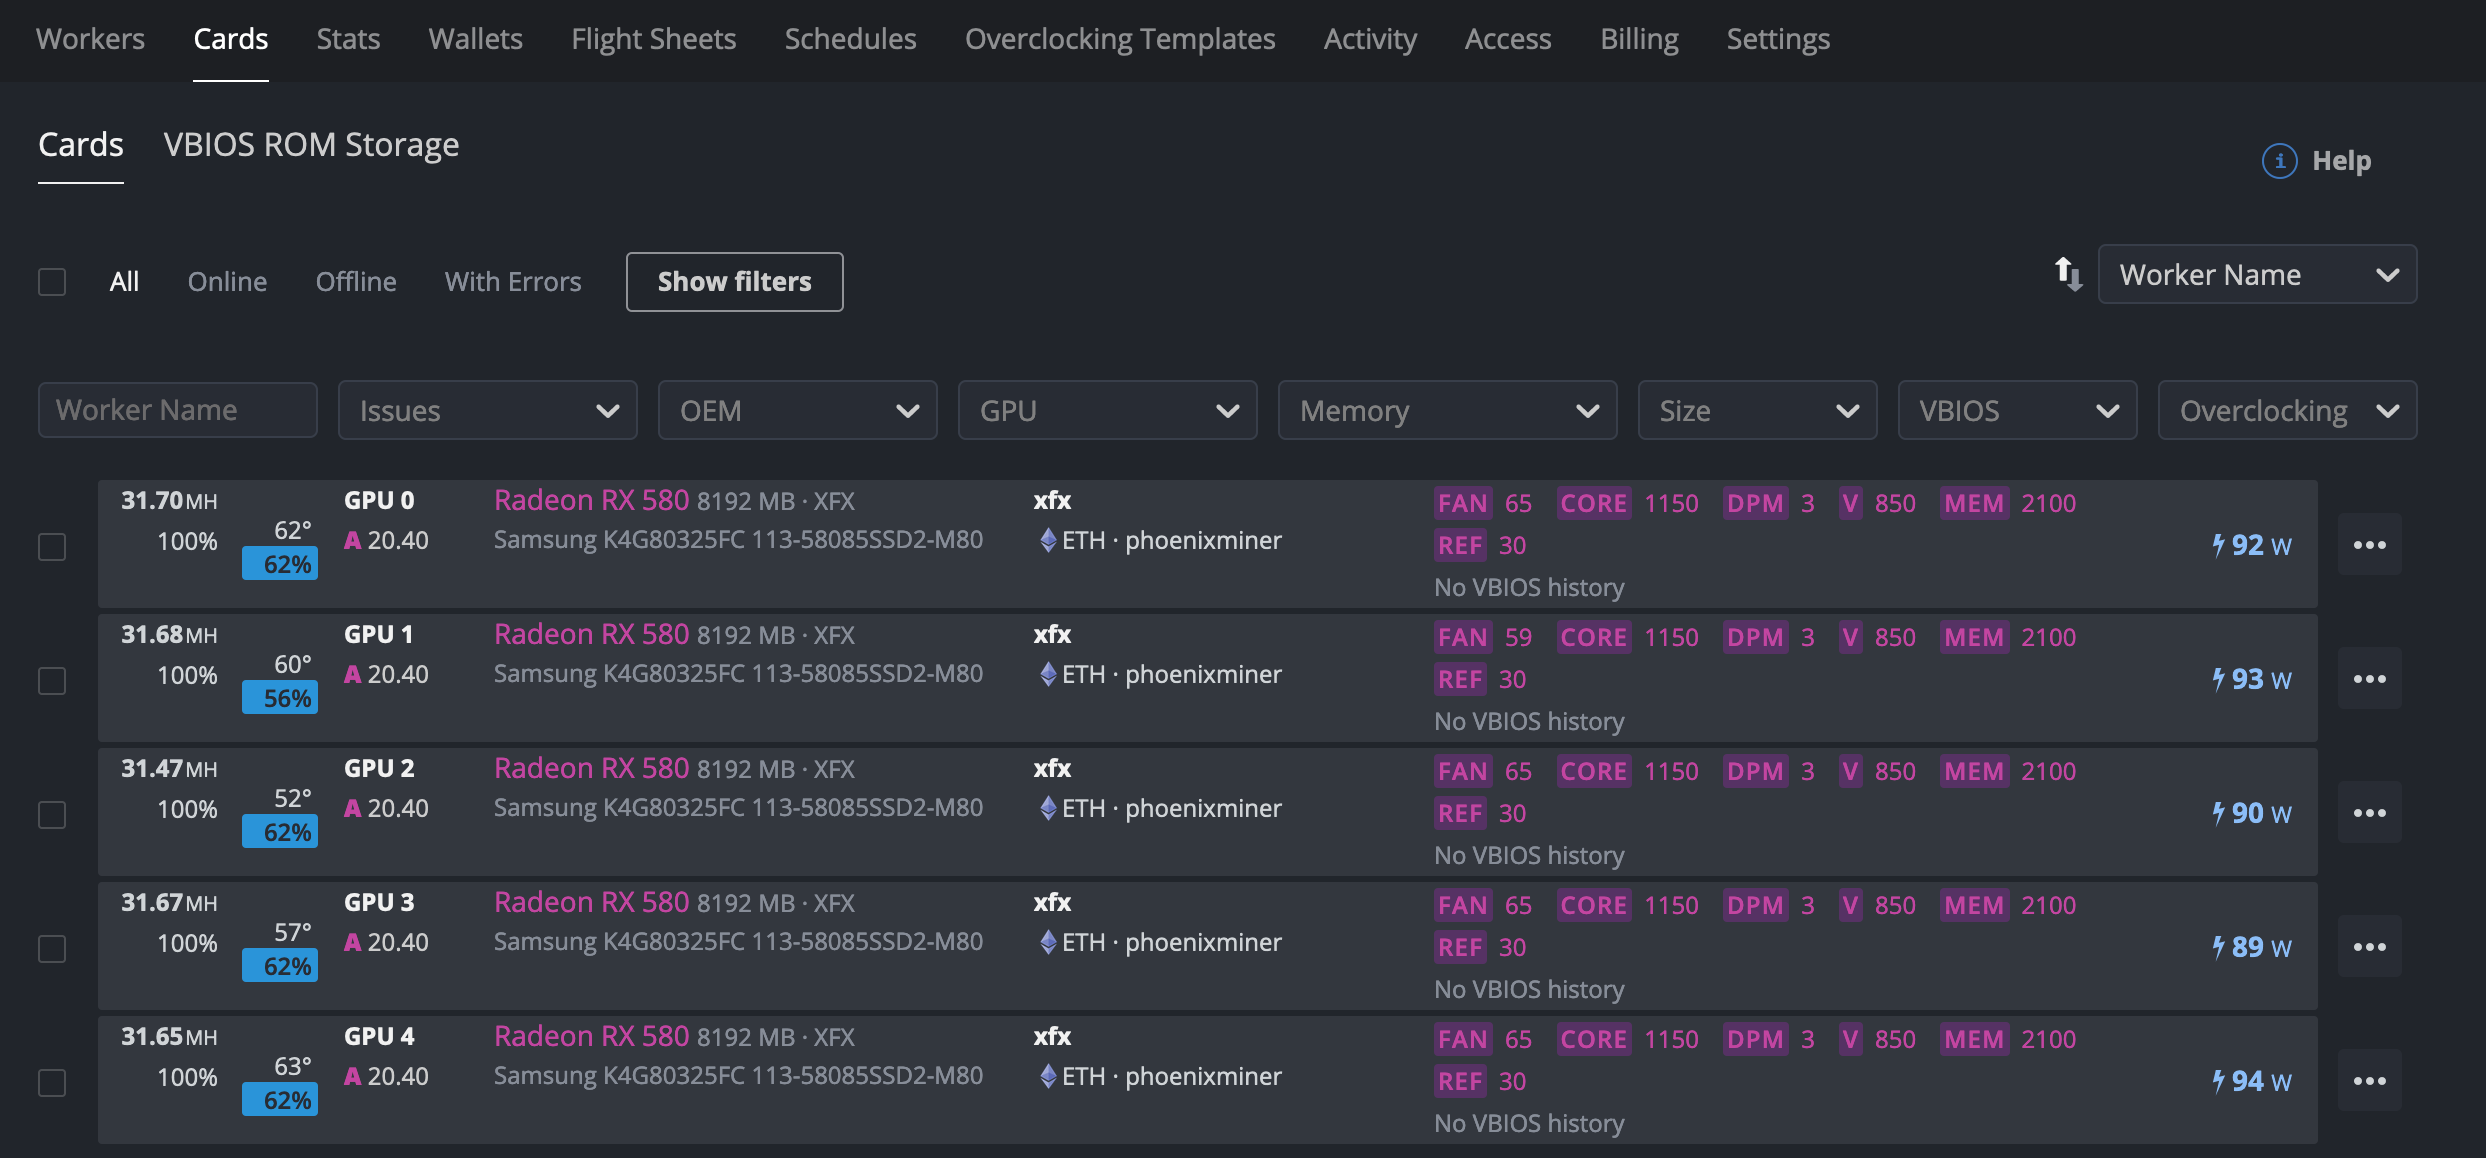Image resolution: width=2486 pixels, height=1158 pixels.
Task: Focus the Worker Name filter input
Action: coord(177,411)
